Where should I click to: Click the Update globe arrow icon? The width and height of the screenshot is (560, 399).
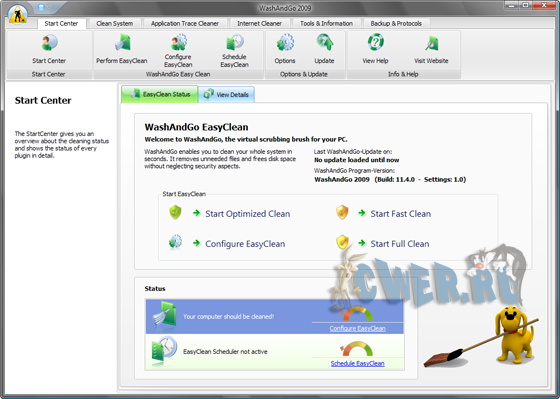325,42
